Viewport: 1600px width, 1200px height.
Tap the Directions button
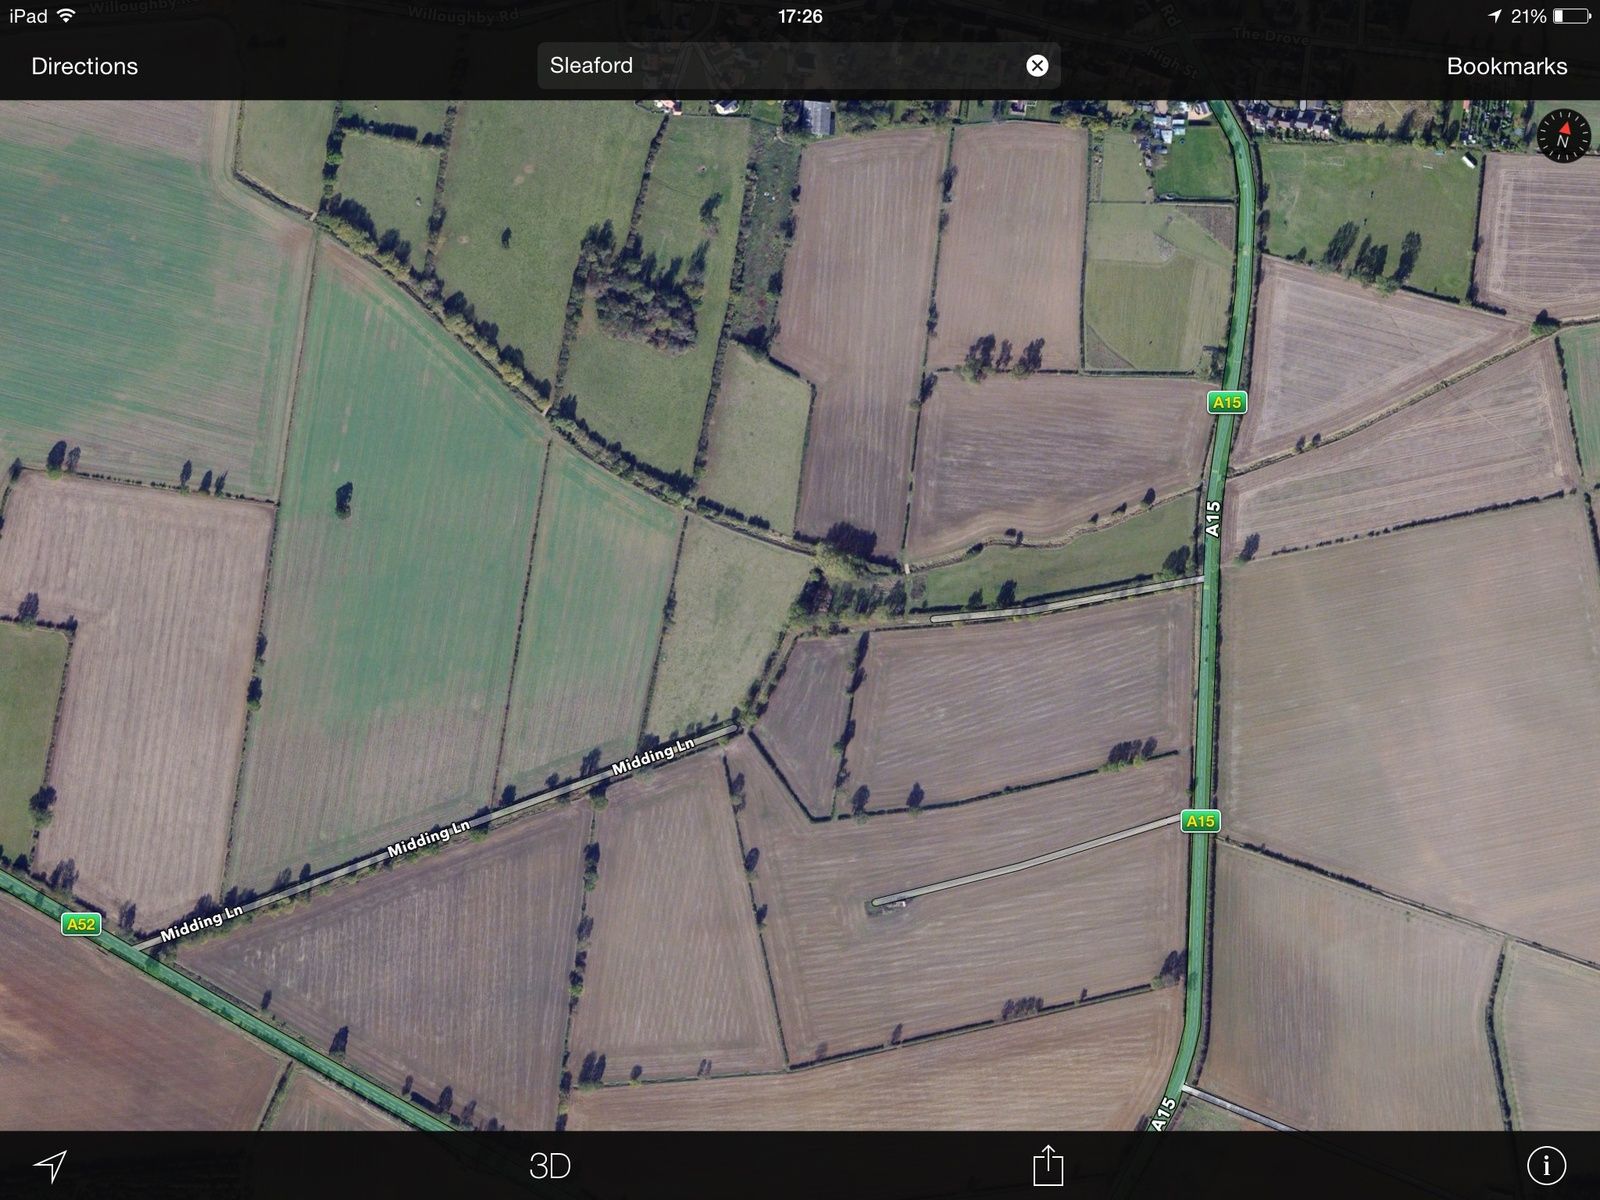[x=84, y=66]
